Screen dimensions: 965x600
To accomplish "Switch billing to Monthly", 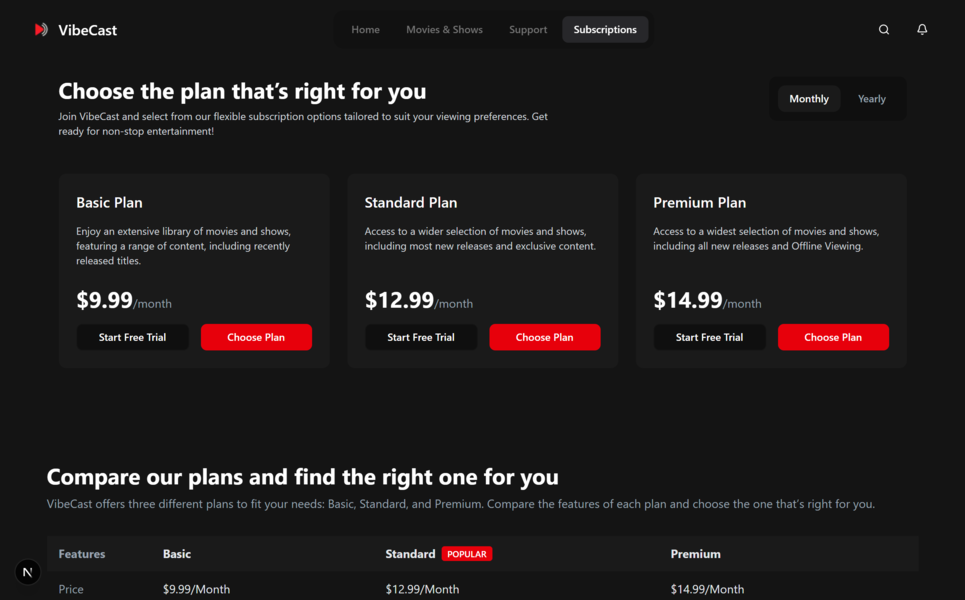I will coord(809,99).
